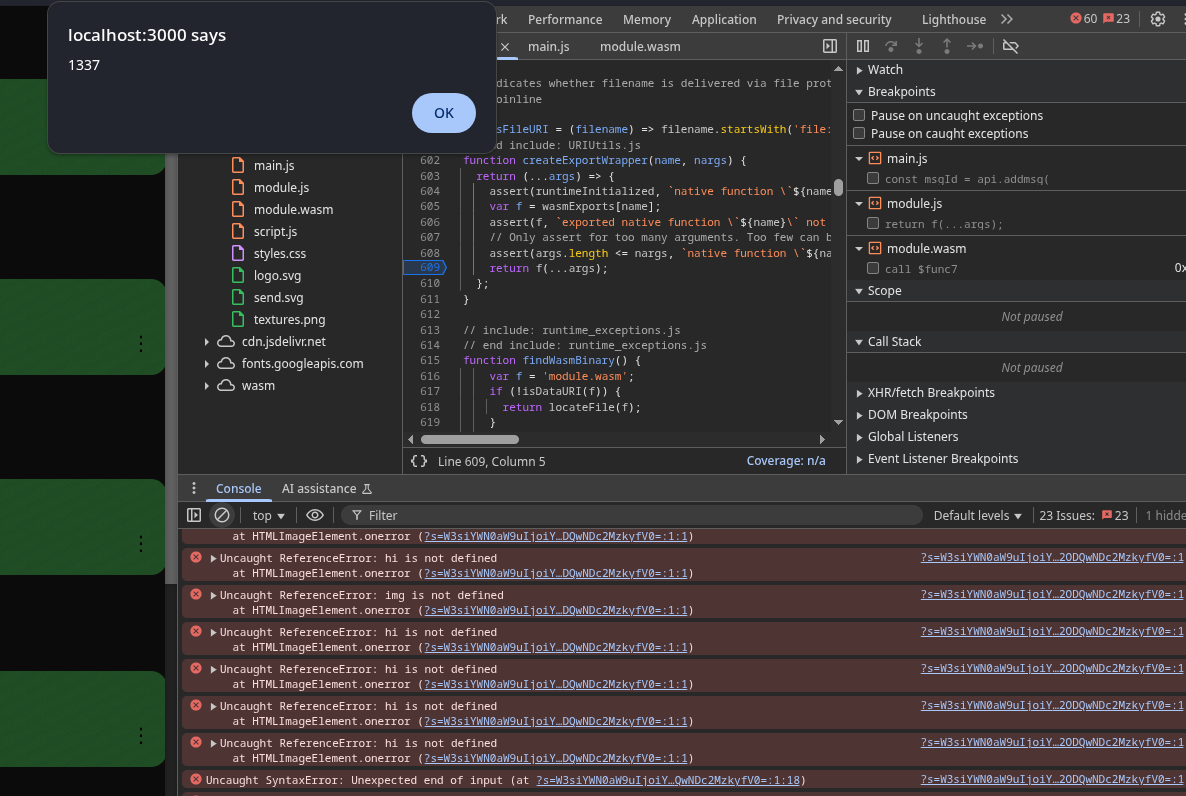Focus the console Filter field
This screenshot has width=1186, height=796.
(632, 515)
